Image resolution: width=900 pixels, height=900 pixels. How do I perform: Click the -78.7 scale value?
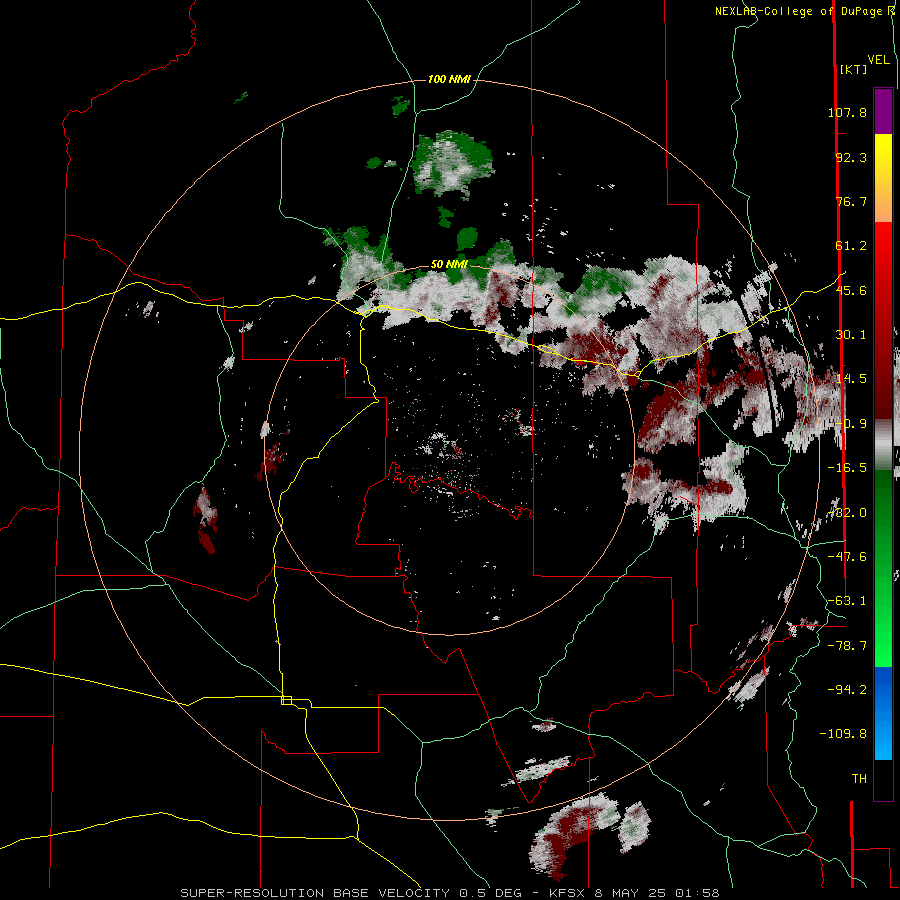pyautogui.click(x=847, y=646)
